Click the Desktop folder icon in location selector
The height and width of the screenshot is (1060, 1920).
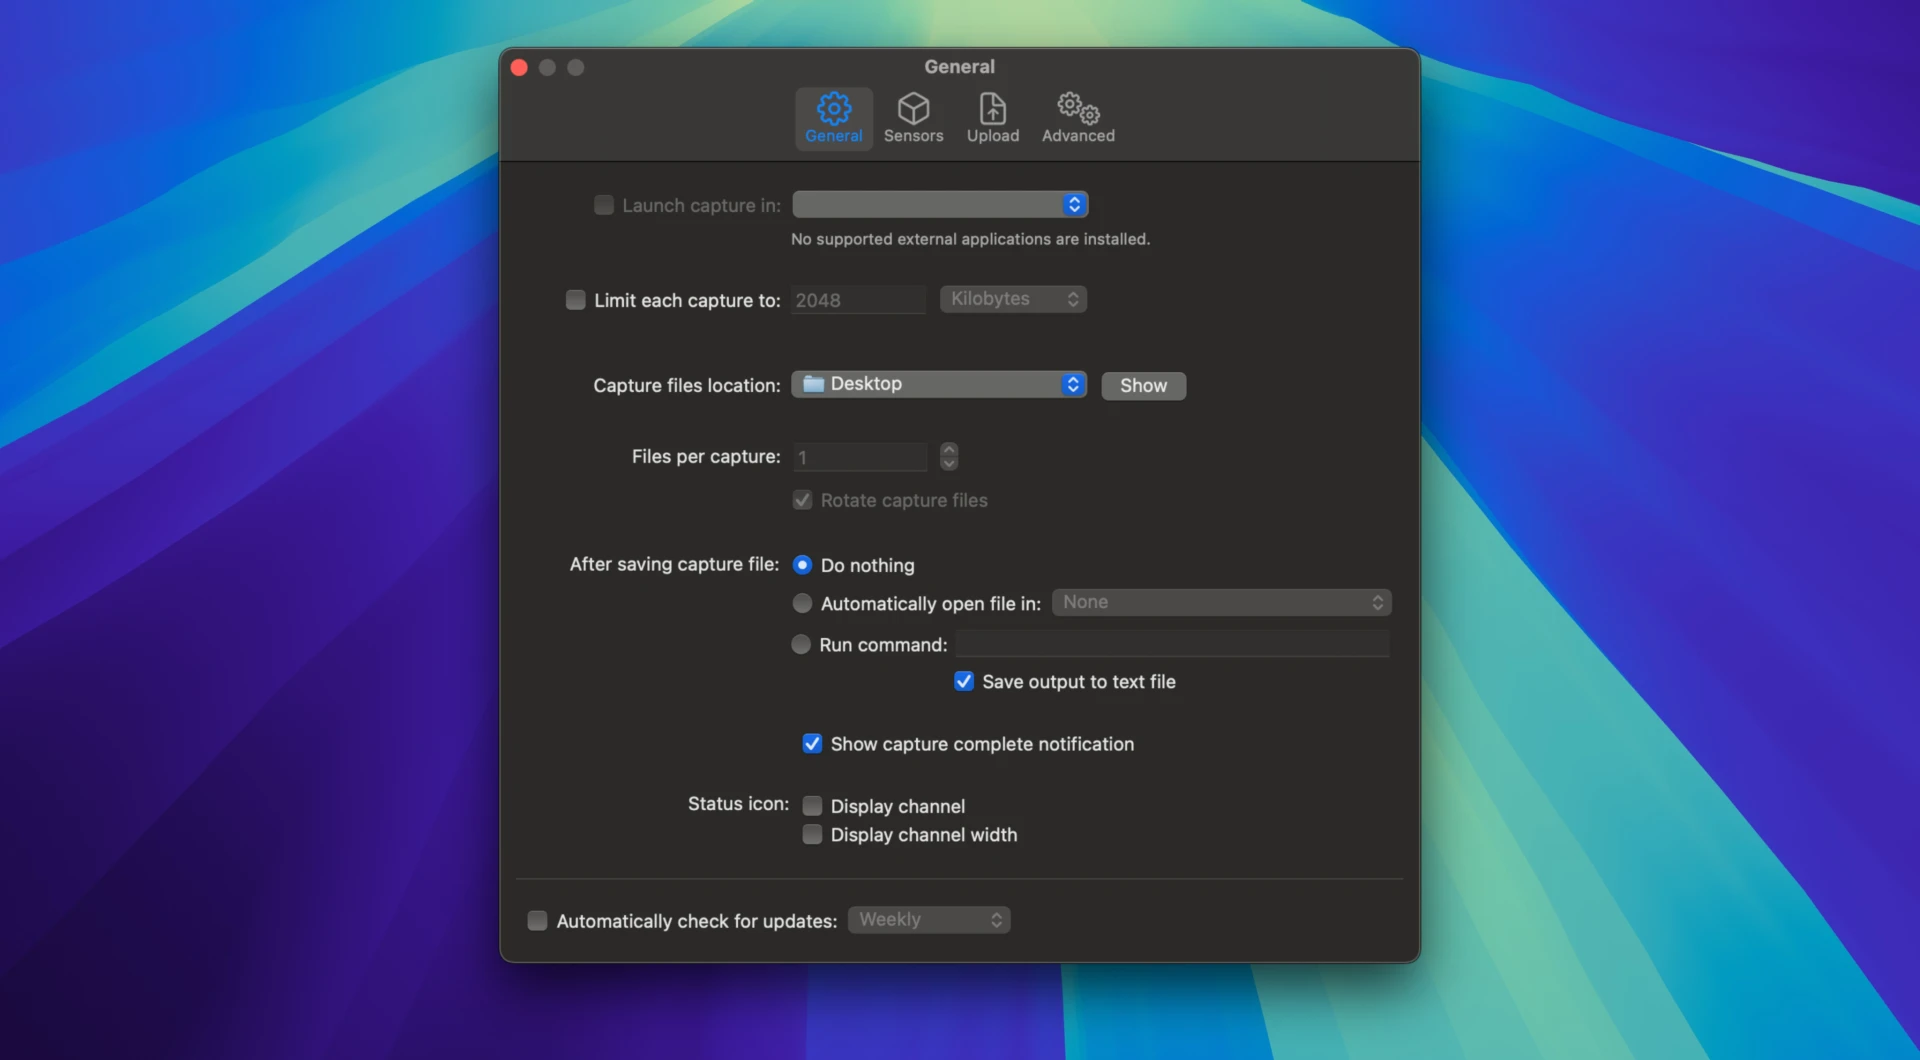pos(812,383)
